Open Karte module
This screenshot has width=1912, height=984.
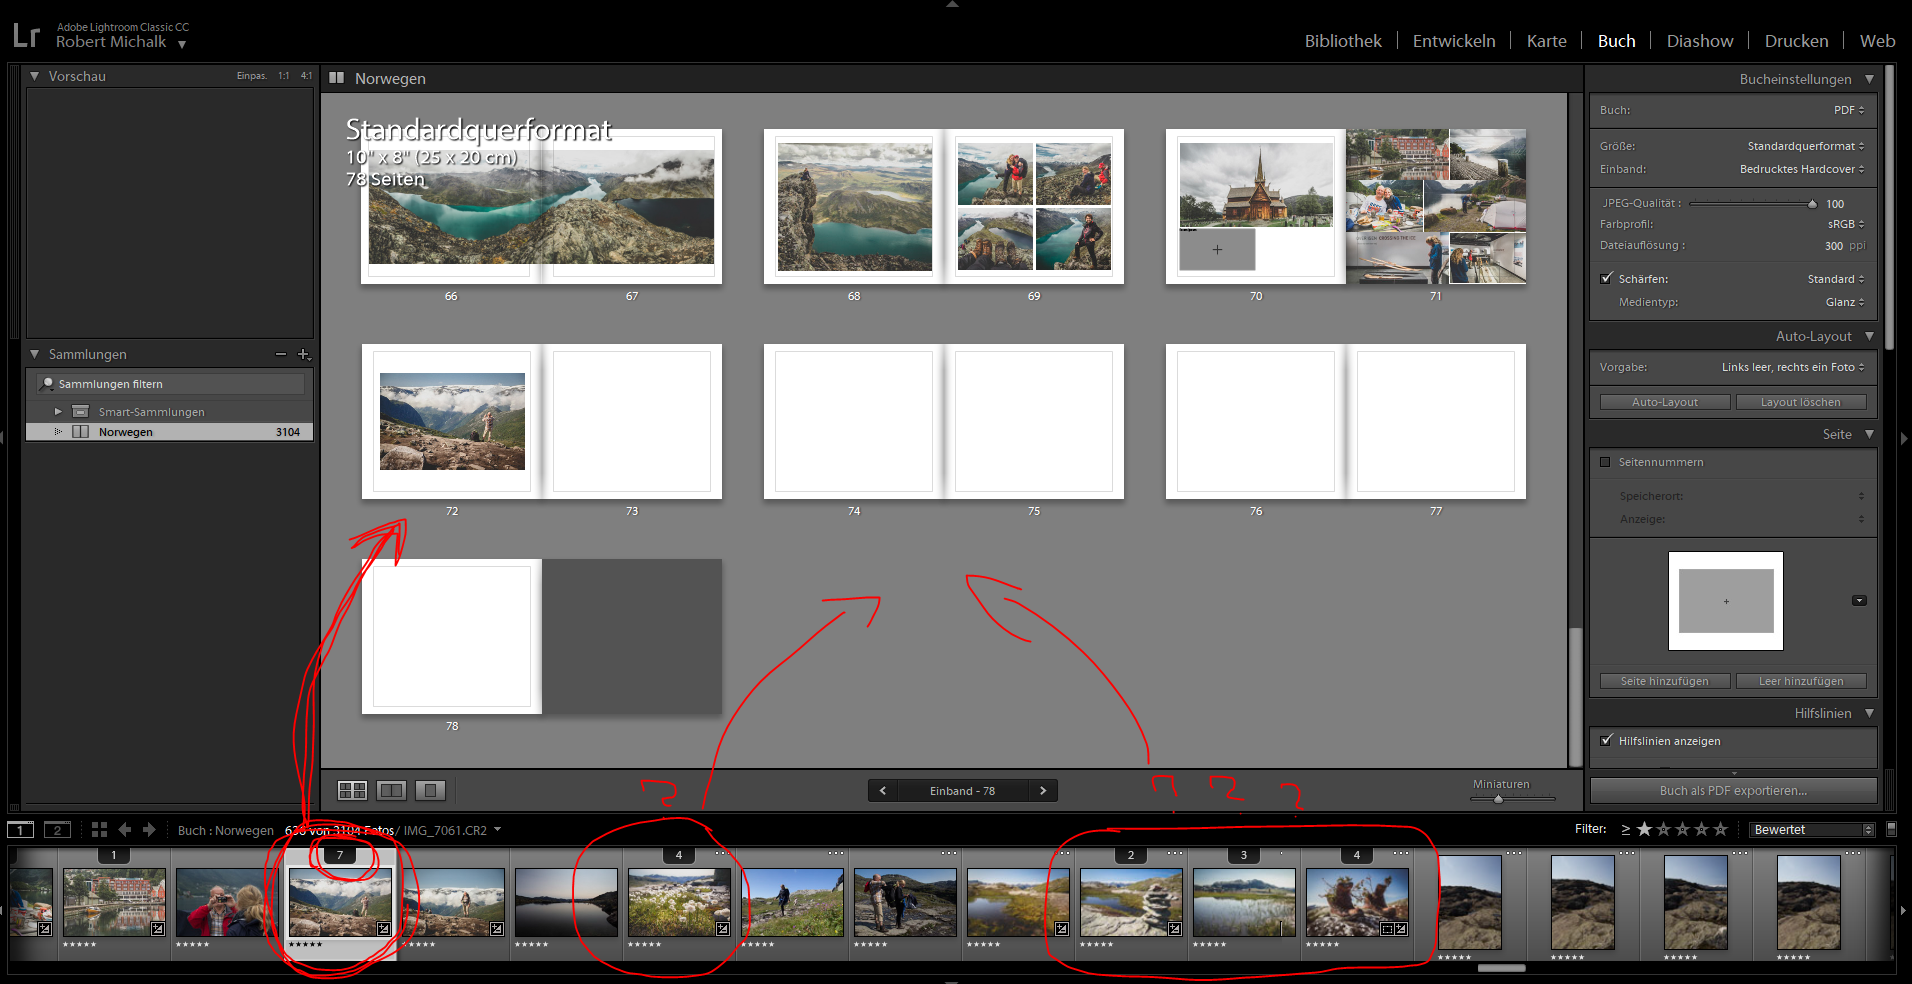(1546, 41)
